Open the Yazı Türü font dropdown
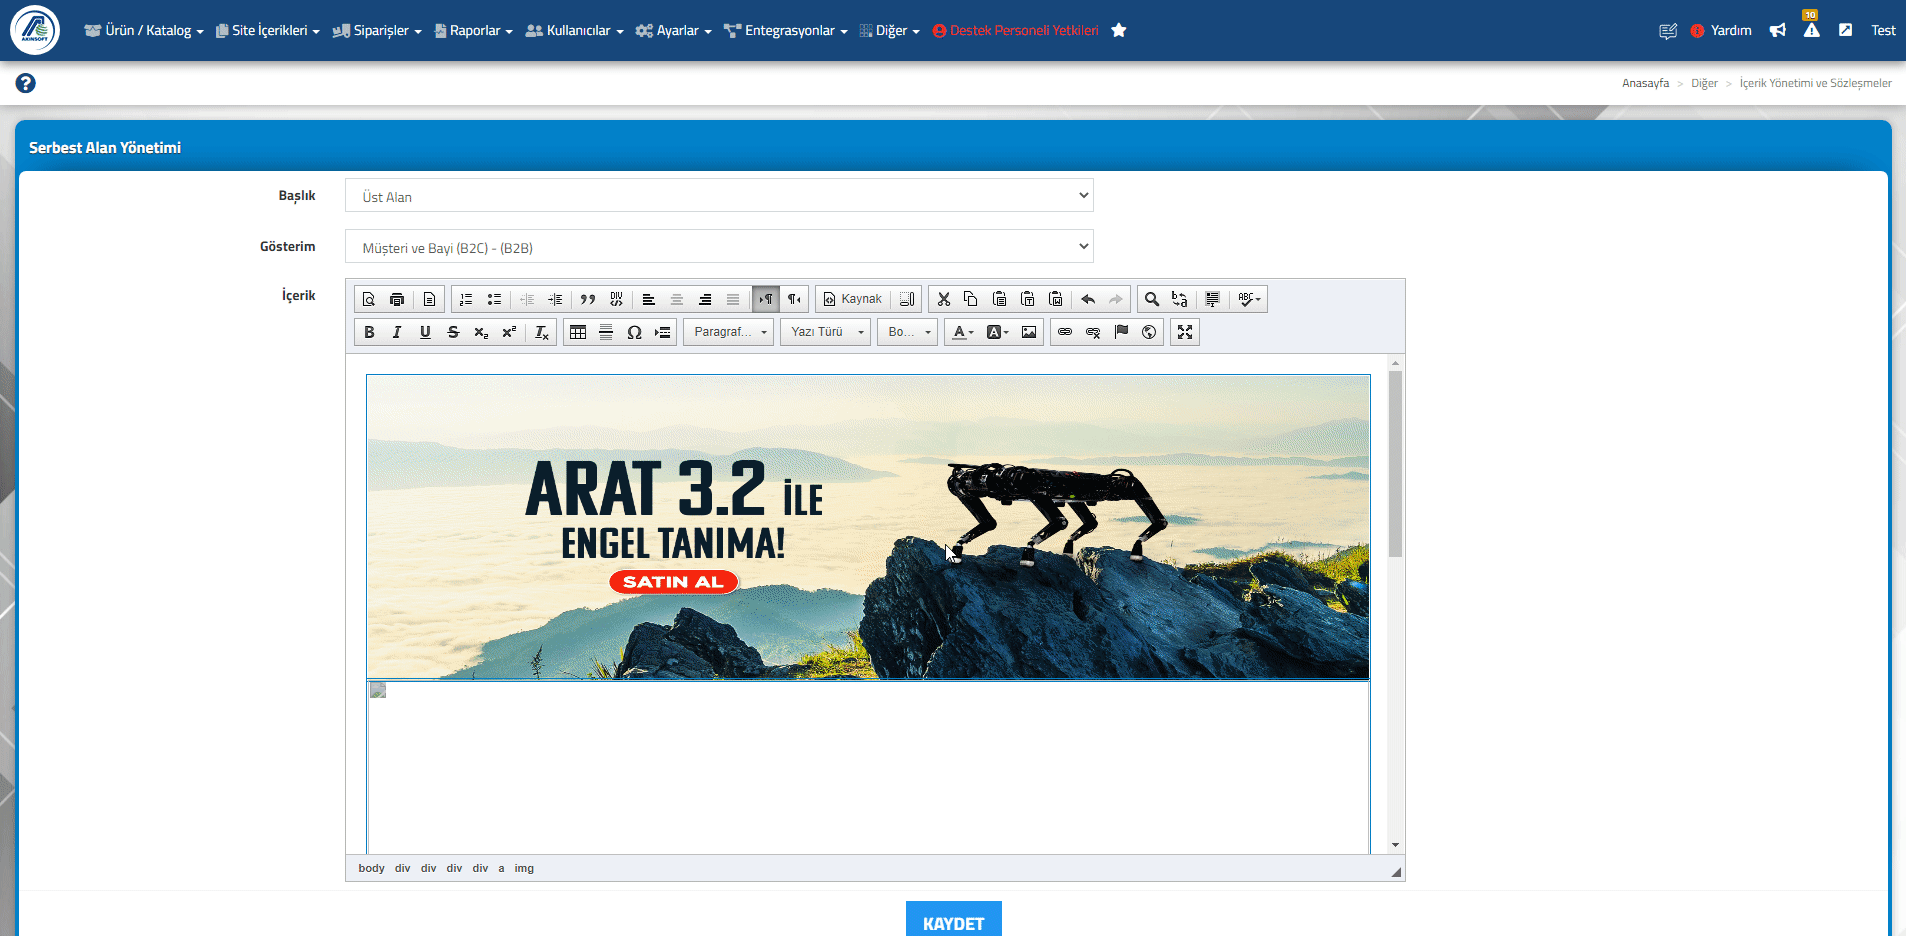 pyautogui.click(x=826, y=332)
